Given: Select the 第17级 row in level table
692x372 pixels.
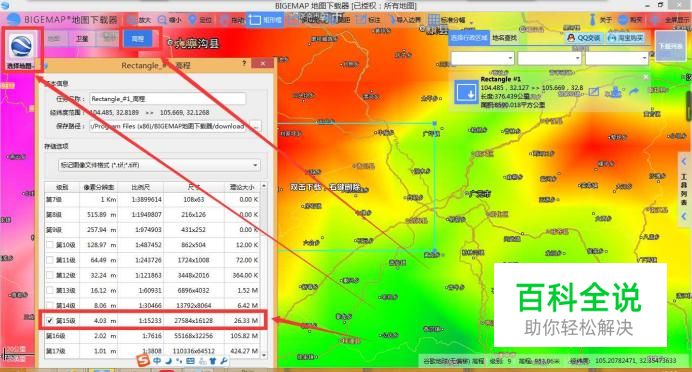Looking at the screenshot, I should (x=153, y=351).
